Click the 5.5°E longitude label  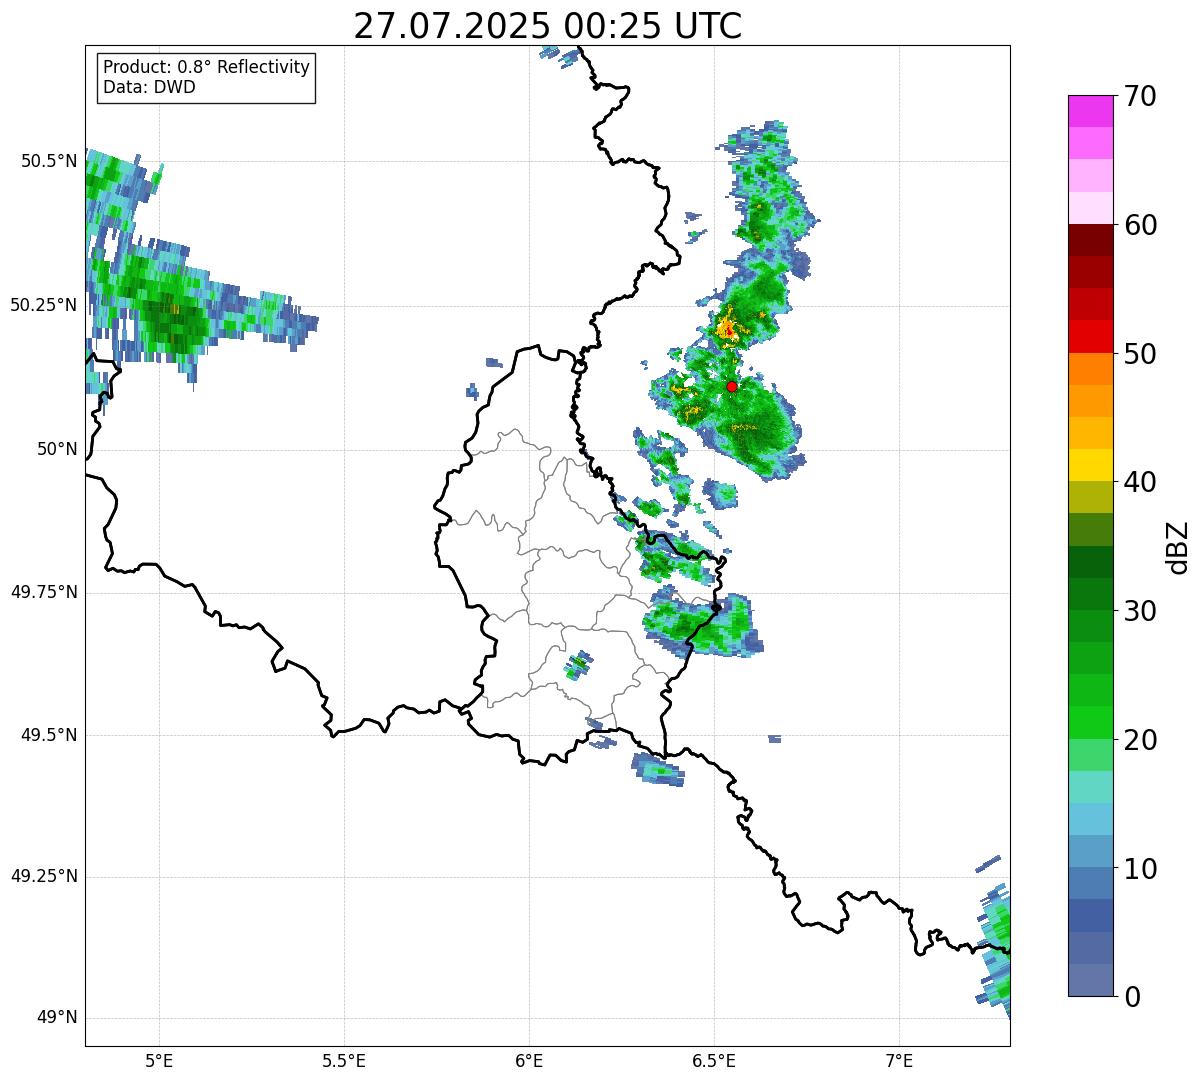[344, 1060]
